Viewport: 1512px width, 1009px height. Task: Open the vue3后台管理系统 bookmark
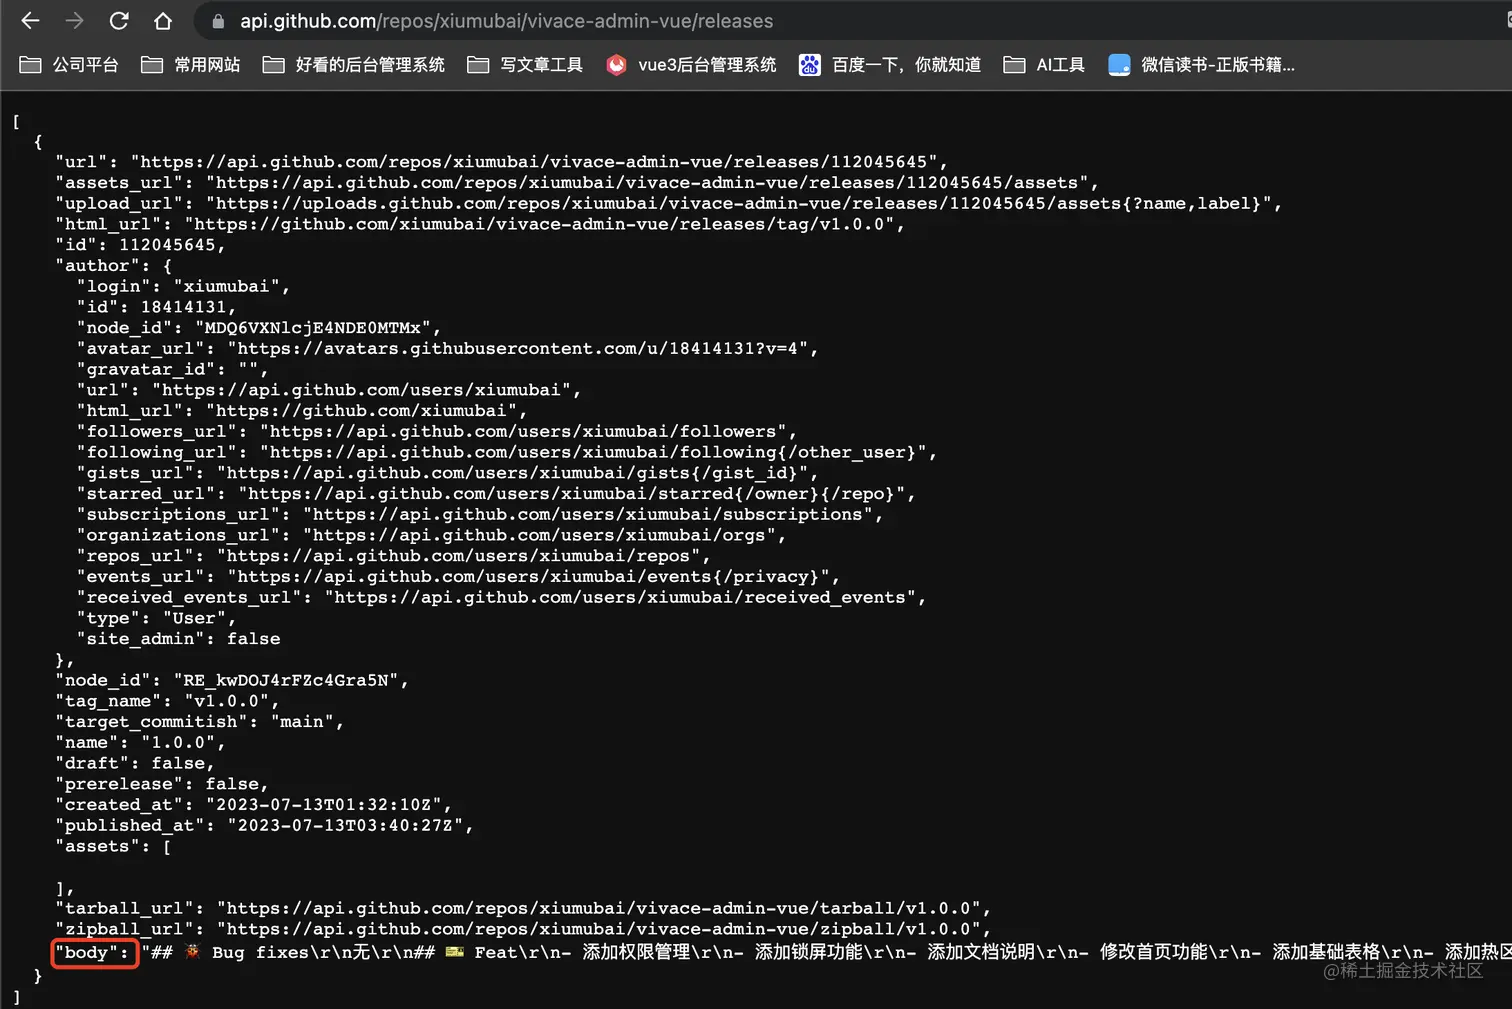(707, 64)
